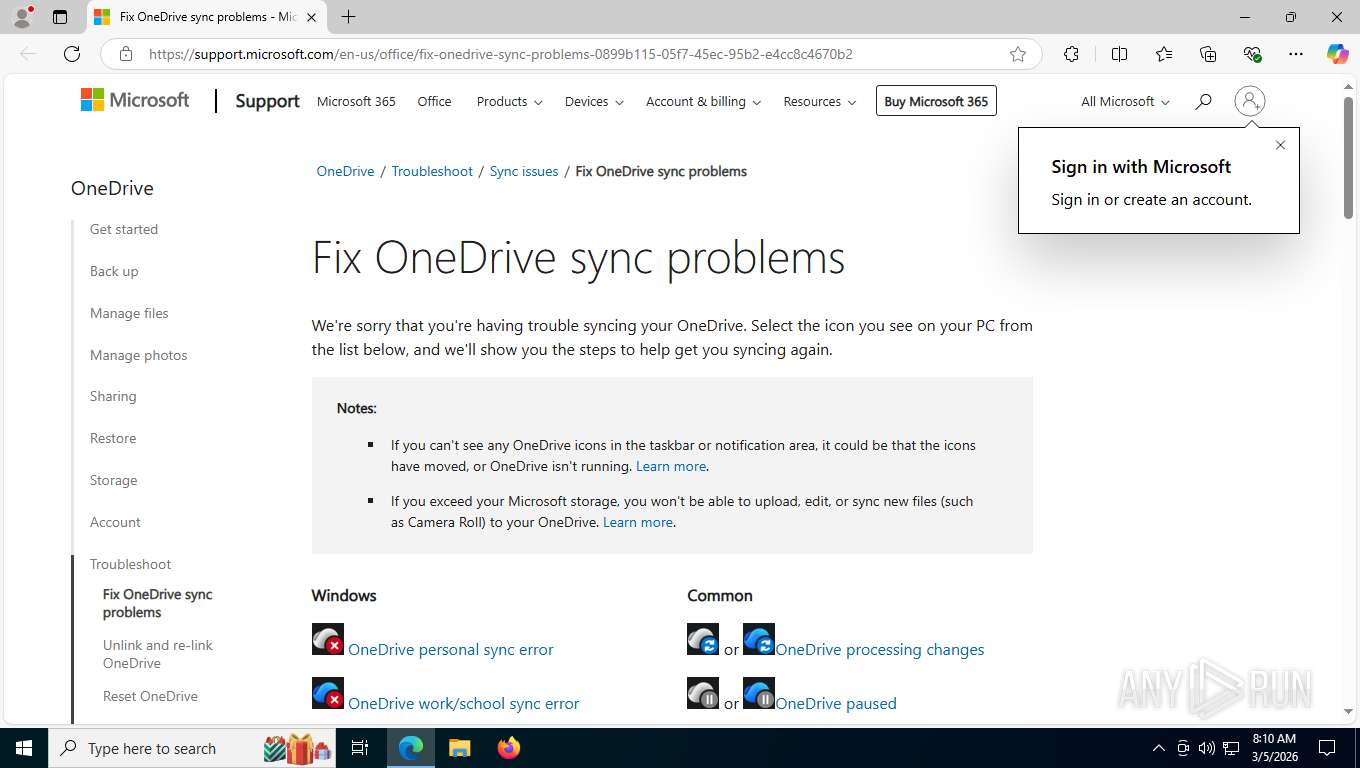Expand the Account & billing dropdown
1360x768 pixels.
click(x=703, y=101)
